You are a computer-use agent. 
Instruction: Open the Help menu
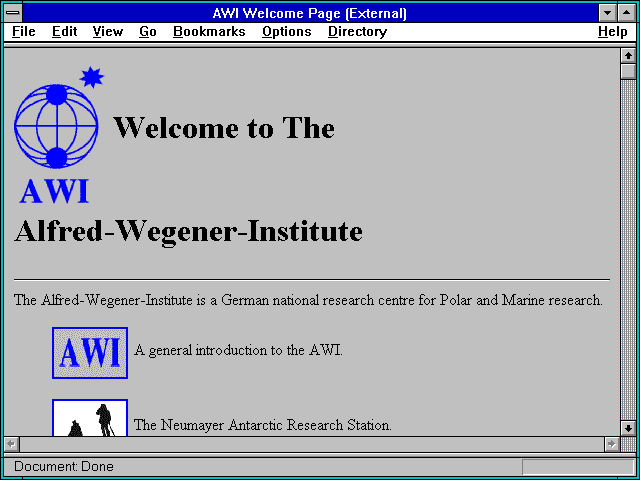[x=613, y=31]
